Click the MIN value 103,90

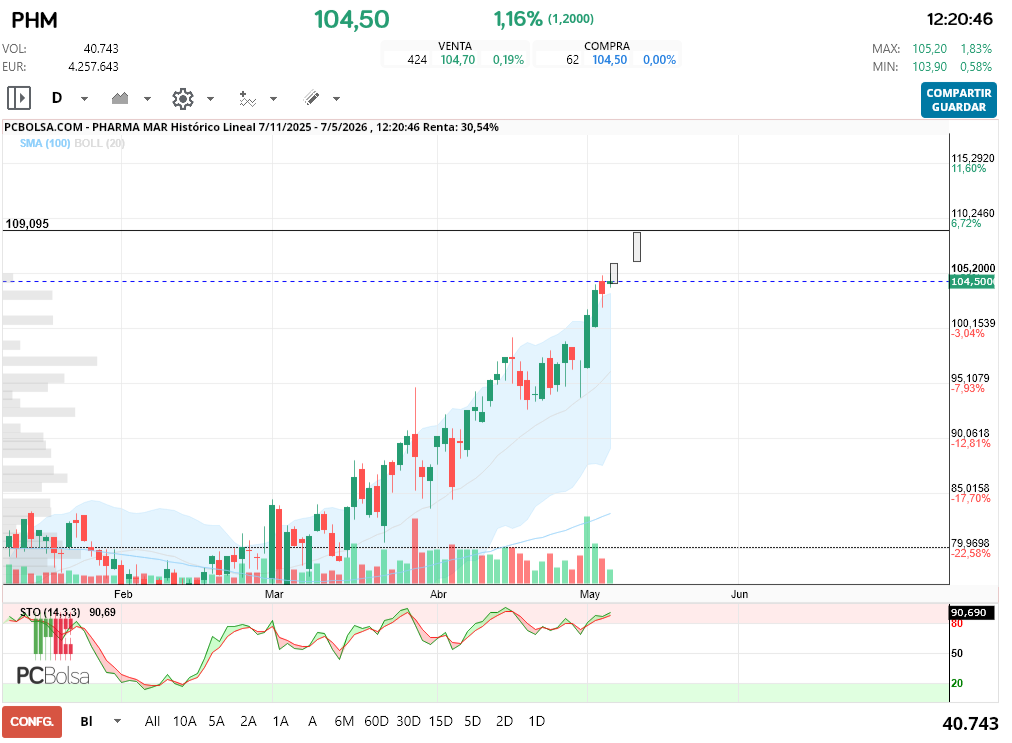[929, 67]
